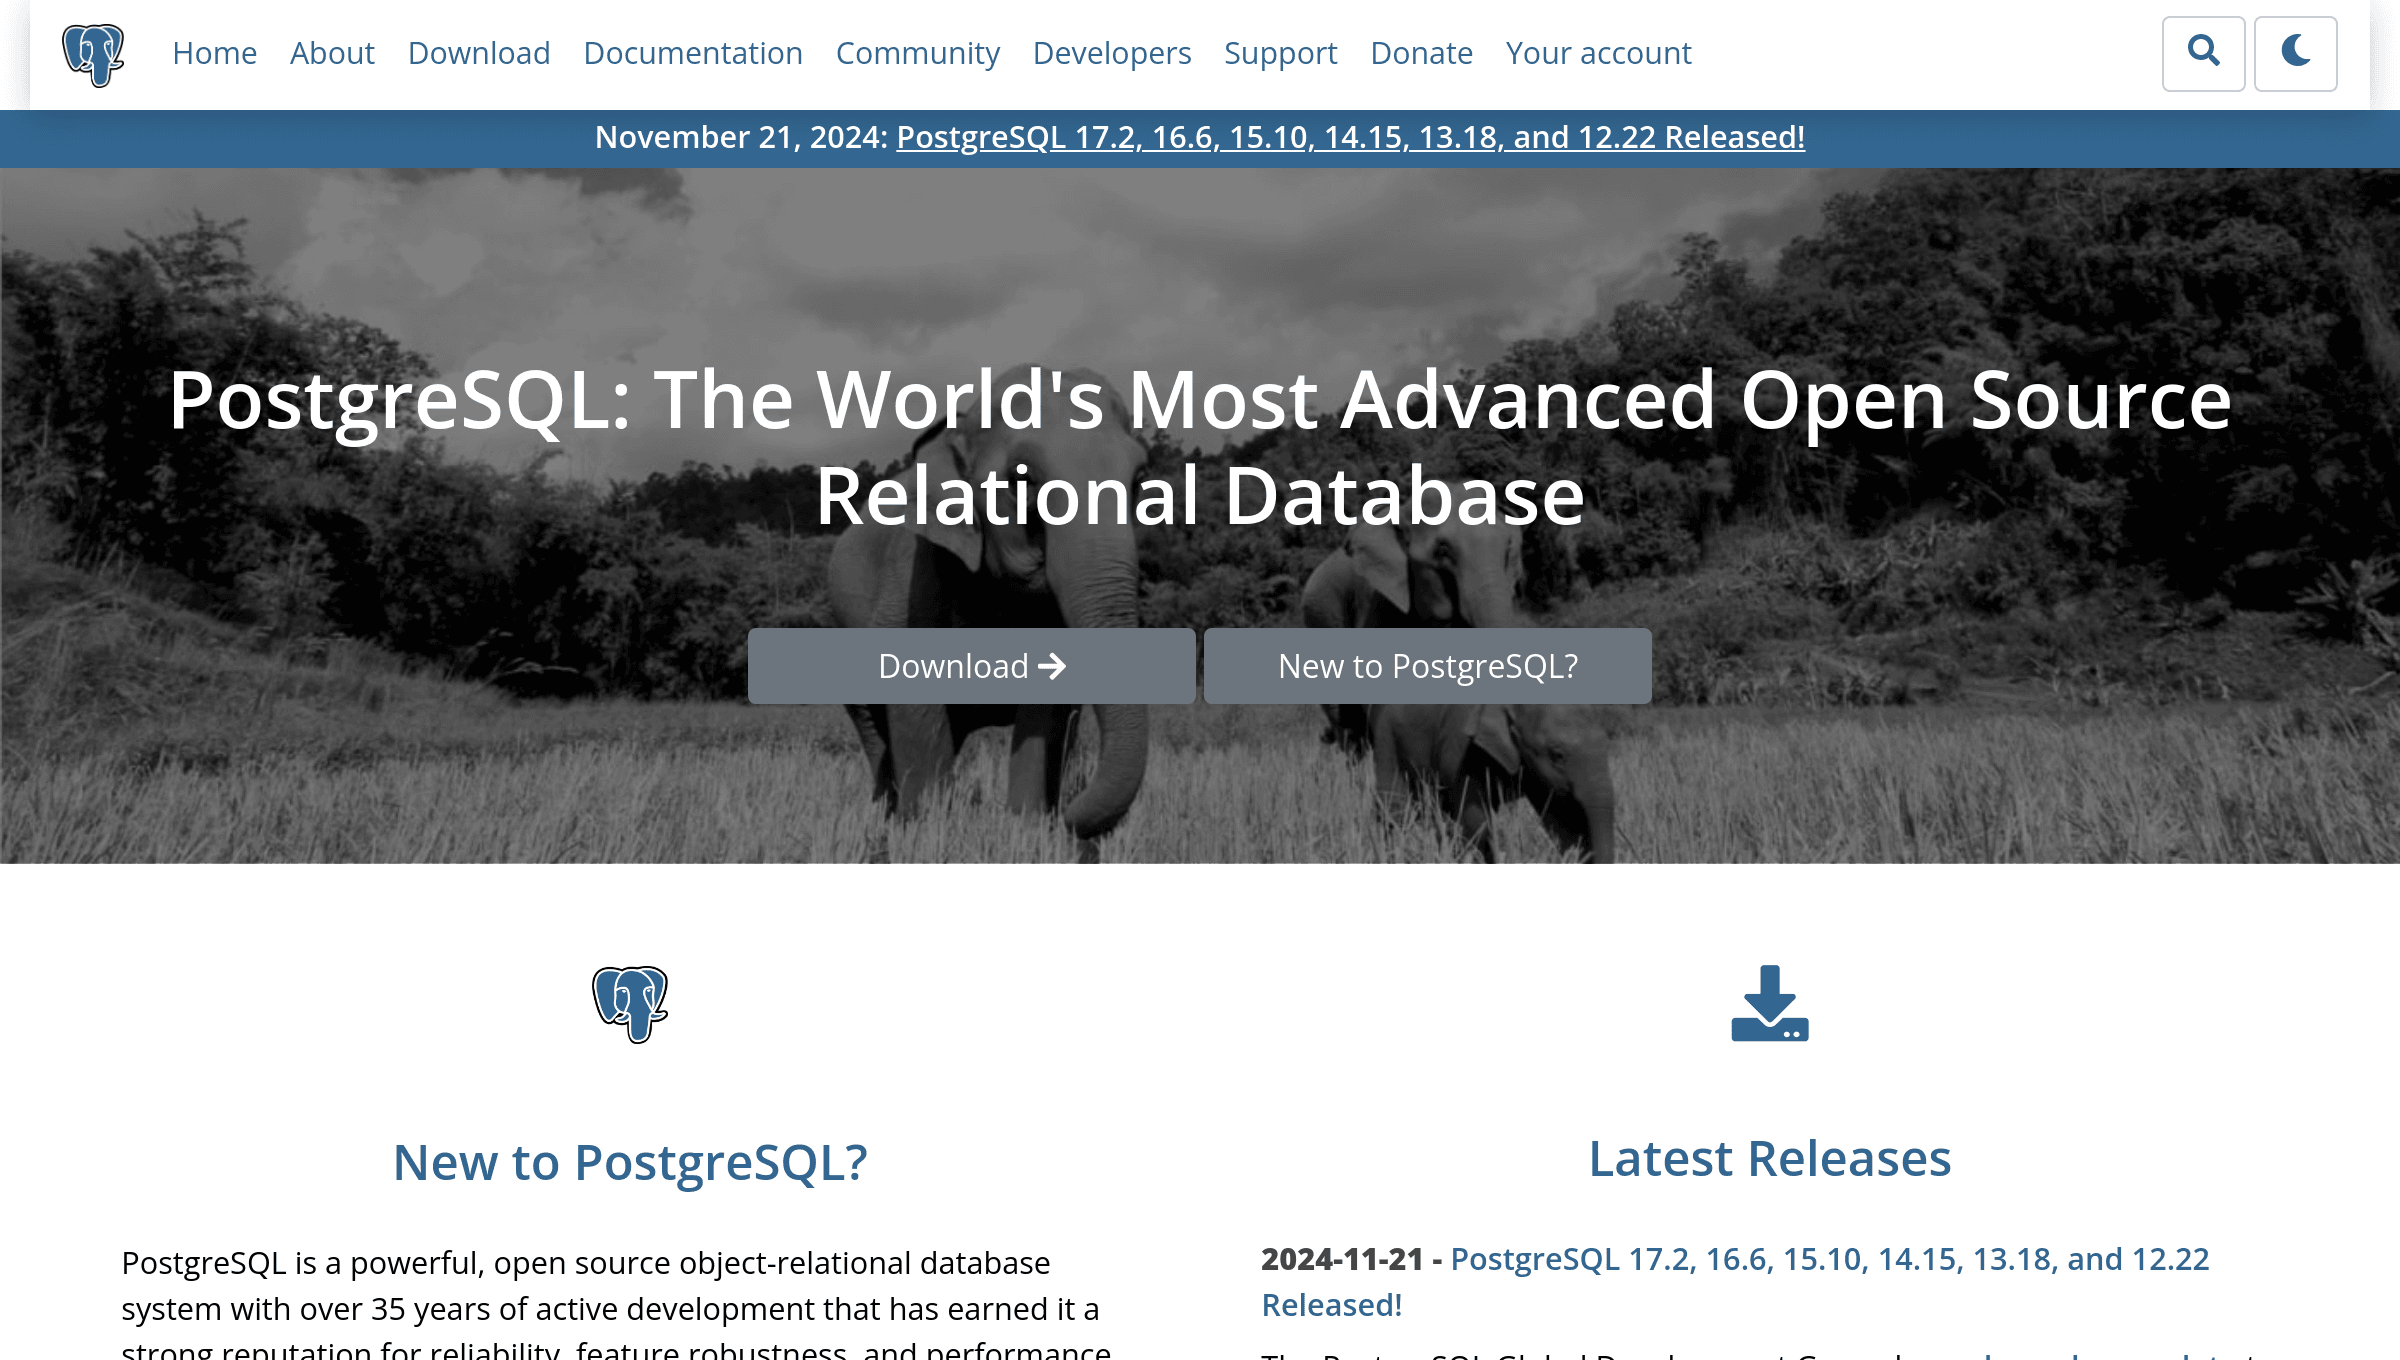This screenshot has width=2400, height=1360.
Task: Select the Support navigation tab
Action: (1281, 53)
